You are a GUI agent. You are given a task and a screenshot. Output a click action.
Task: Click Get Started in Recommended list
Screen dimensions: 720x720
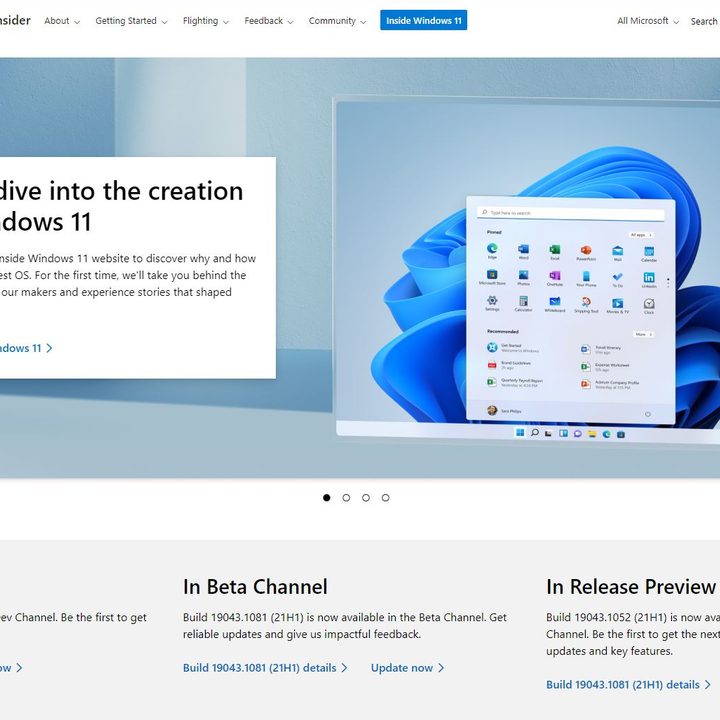tap(513, 348)
